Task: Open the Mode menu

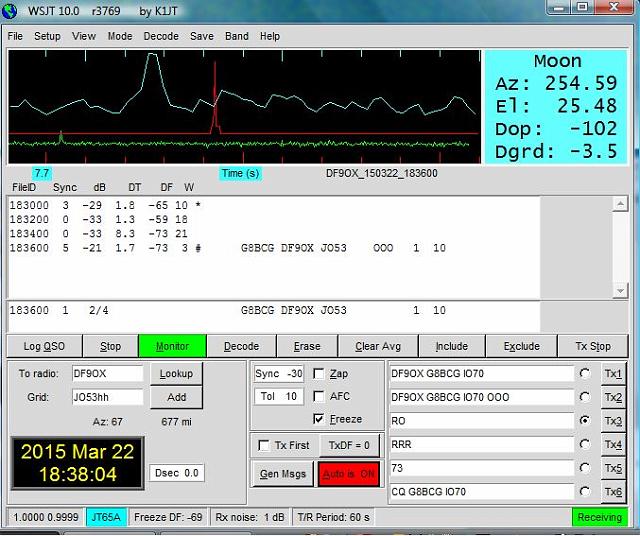Action: coord(120,36)
